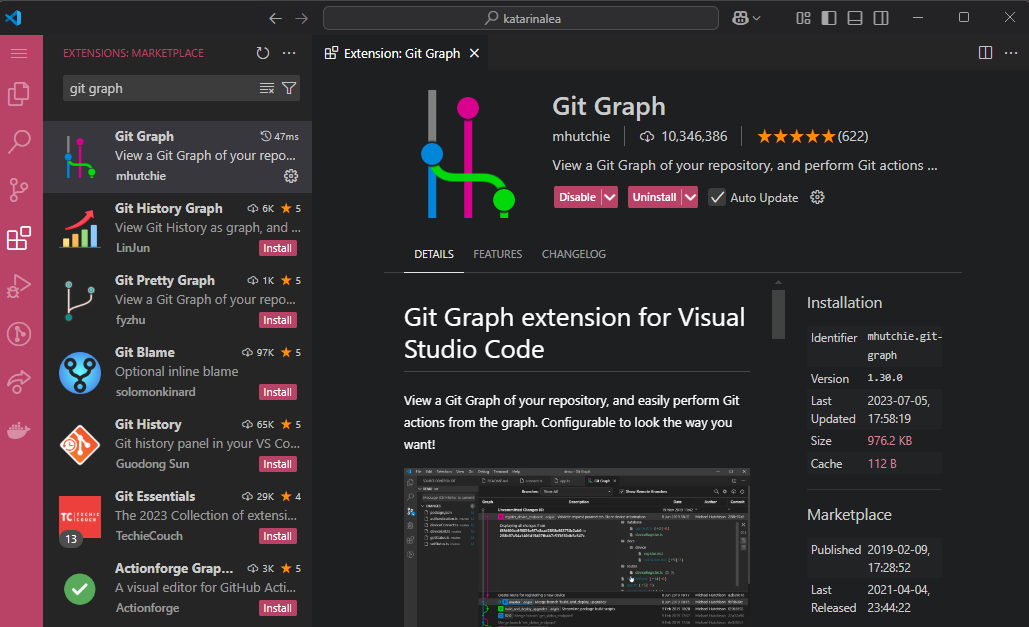Select Git Essentials list entry
This screenshot has width=1029, height=627.
point(177,516)
